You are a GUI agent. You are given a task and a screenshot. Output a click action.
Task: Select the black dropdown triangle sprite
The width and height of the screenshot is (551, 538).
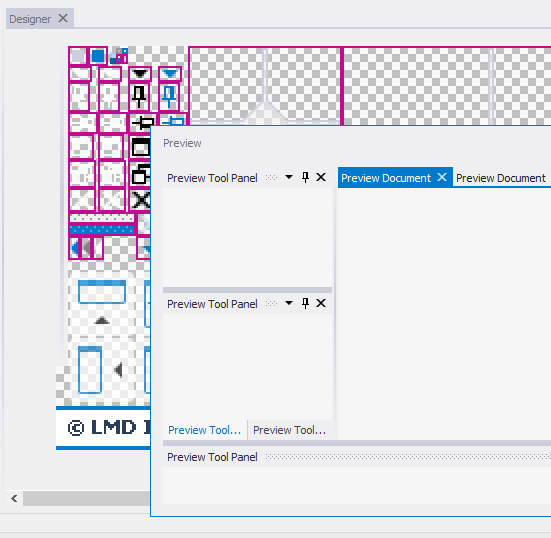[140, 74]
